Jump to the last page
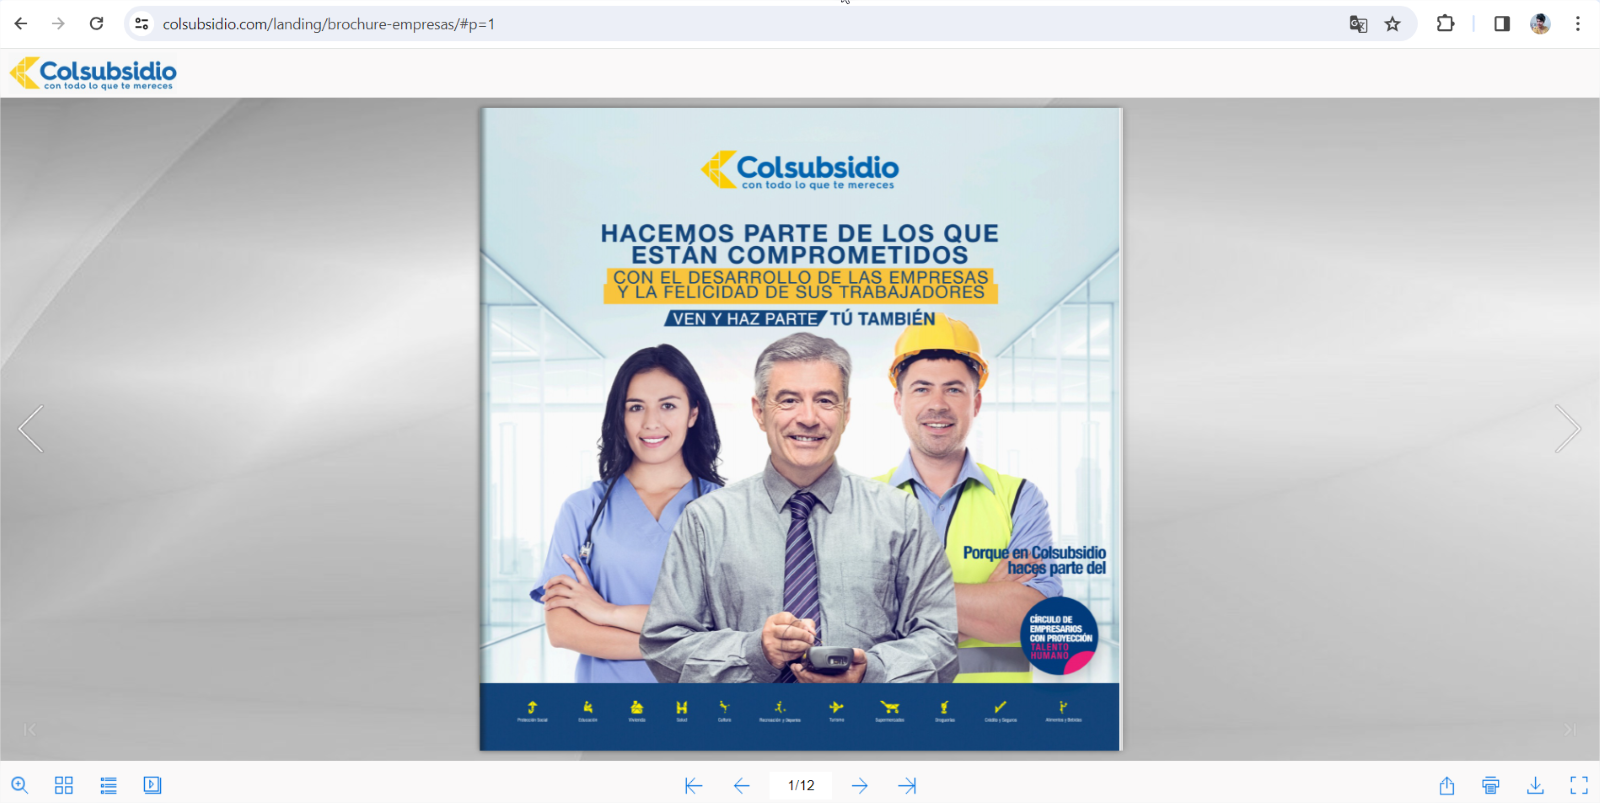Viewport: 1600px width, 803px height. (907, 786)
